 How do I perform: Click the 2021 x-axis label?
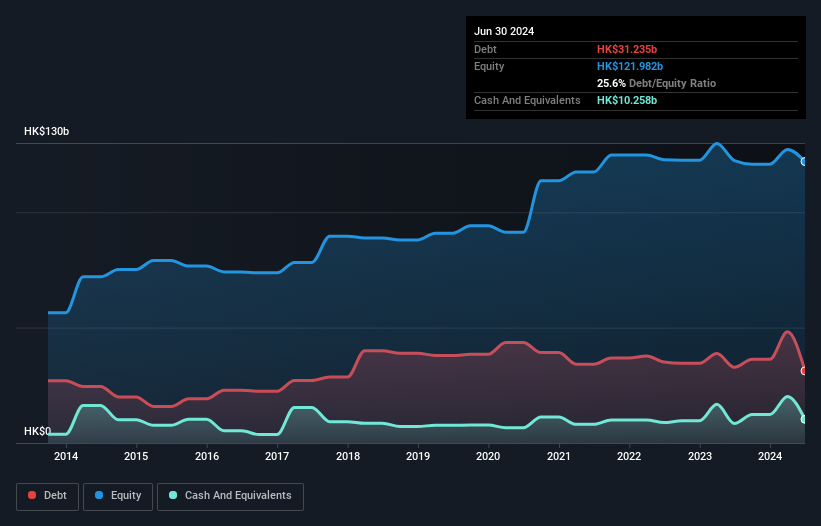click(x=559, y=456)
